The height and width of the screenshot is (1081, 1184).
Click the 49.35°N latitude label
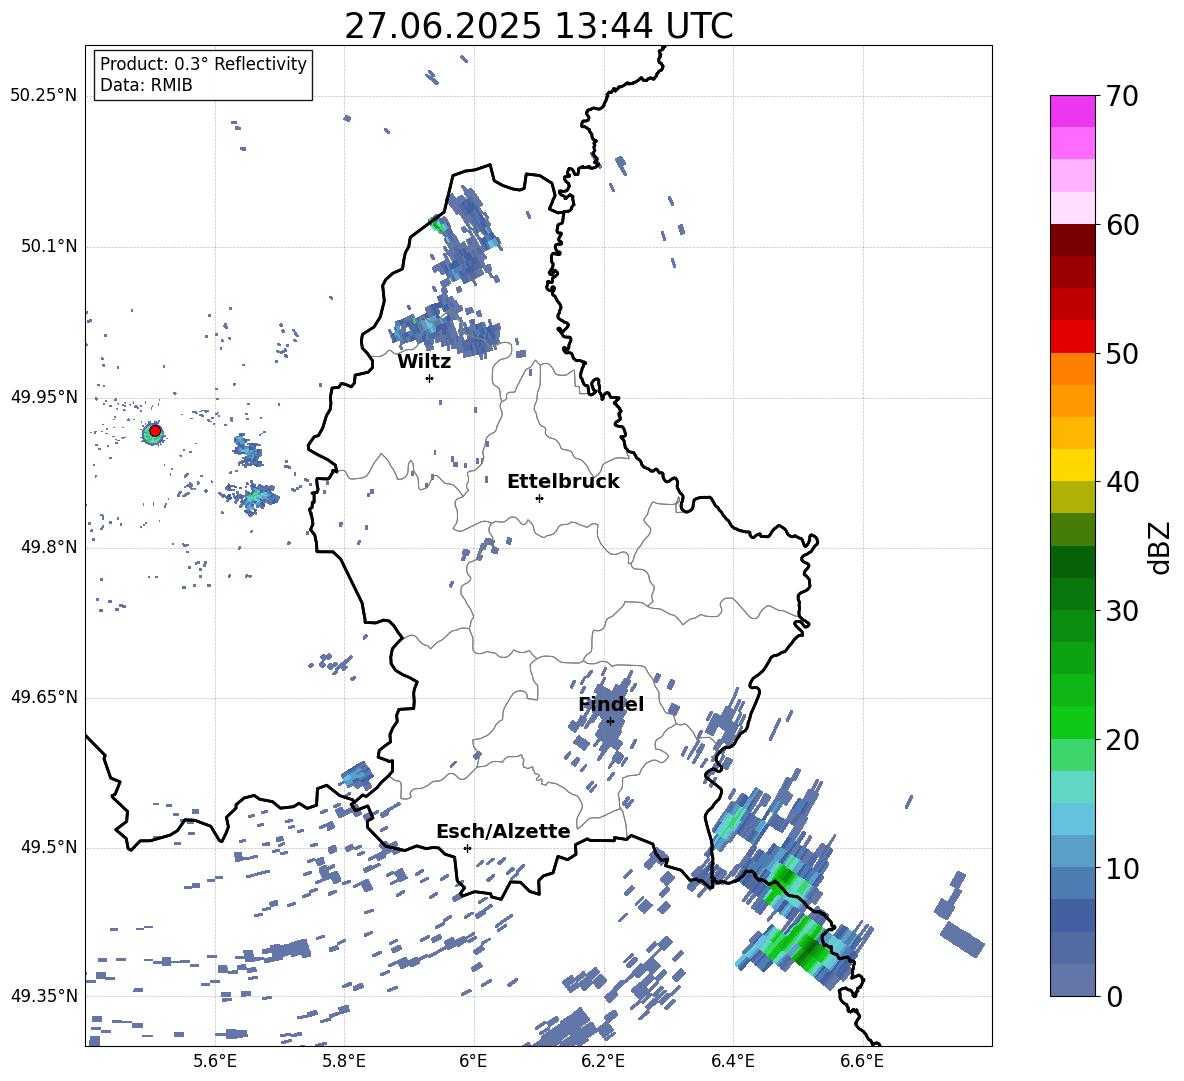click(44, 996)
